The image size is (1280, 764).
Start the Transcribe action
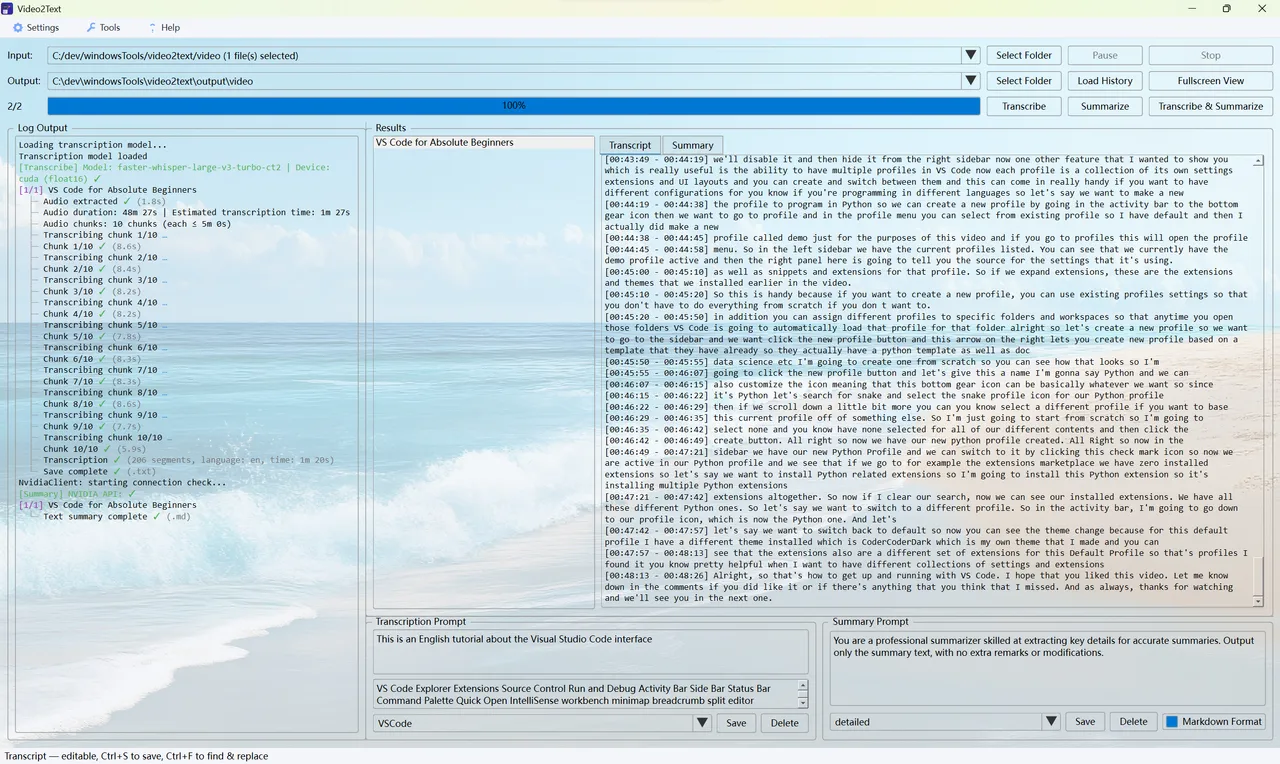1024,106
